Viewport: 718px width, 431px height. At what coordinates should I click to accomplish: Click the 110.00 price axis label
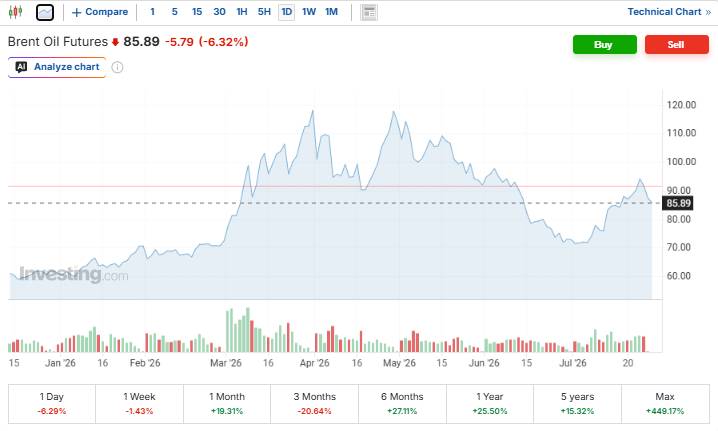[681, 133]
